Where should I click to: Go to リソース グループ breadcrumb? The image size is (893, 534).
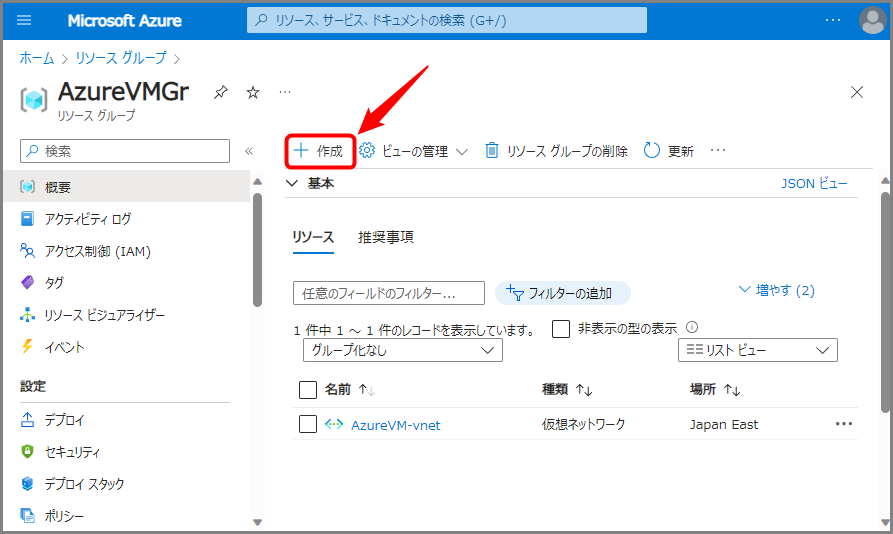(x=121, y=58)
